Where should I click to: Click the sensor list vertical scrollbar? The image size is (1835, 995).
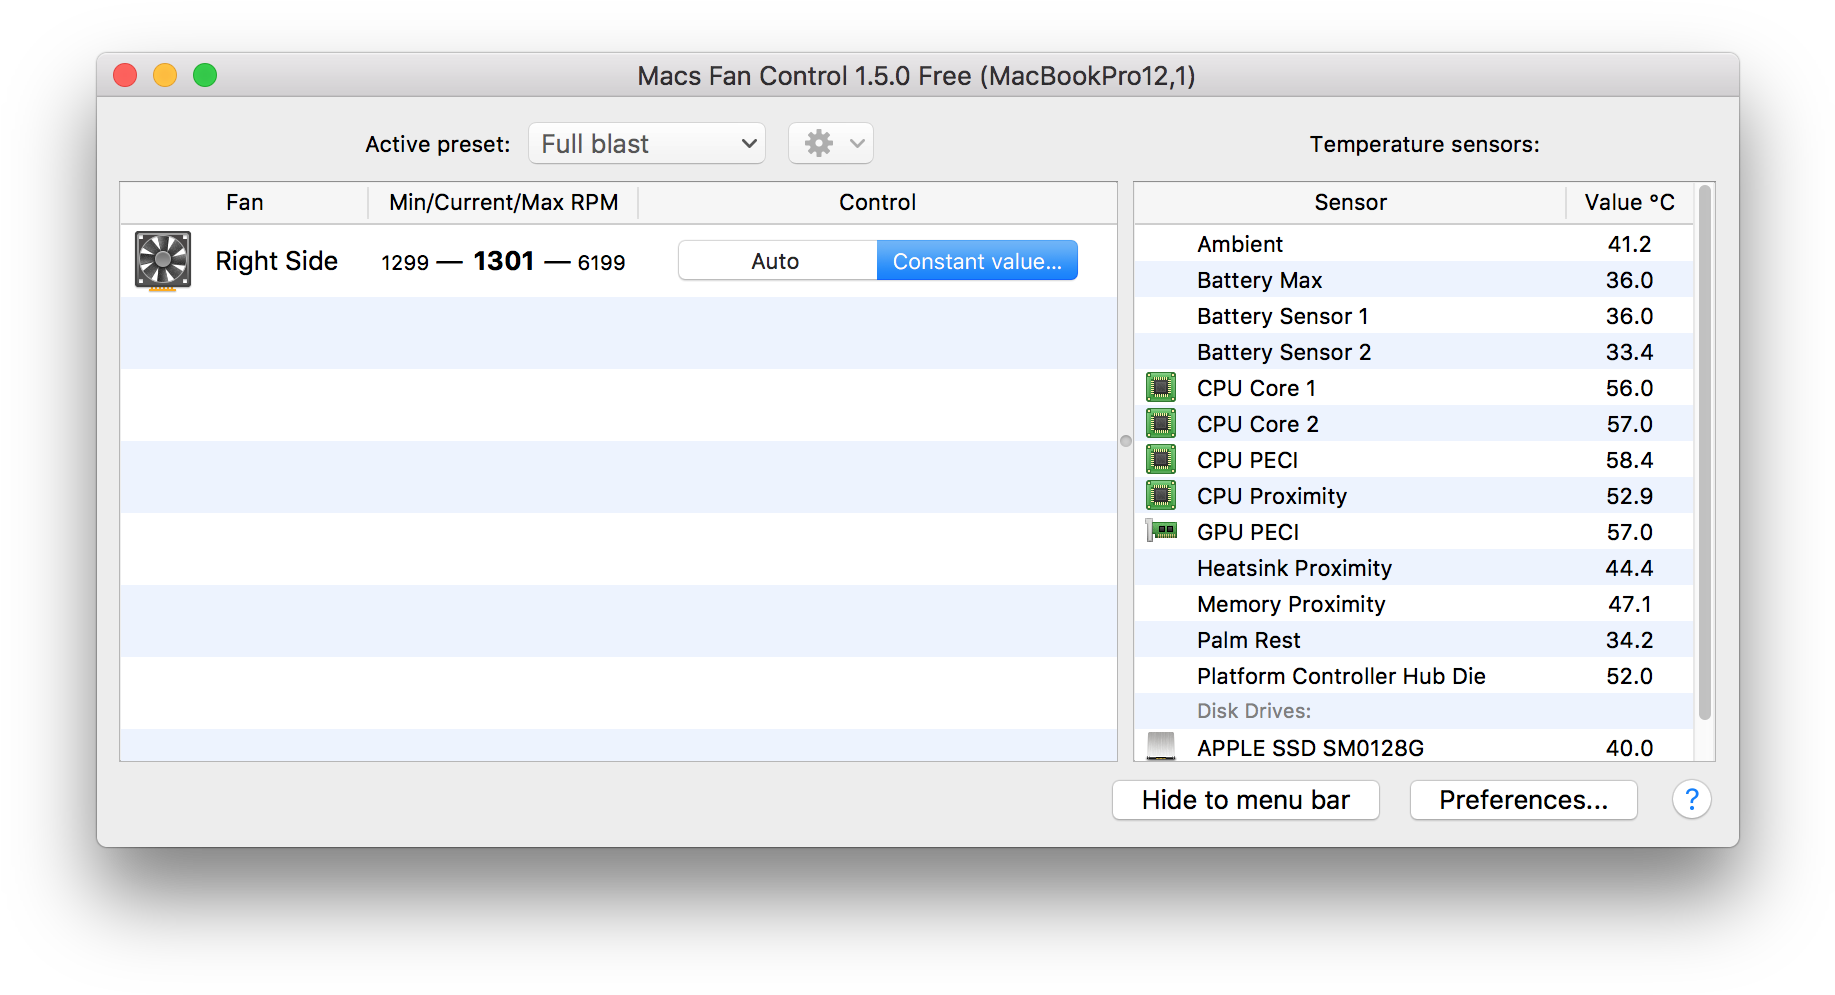[1704, 452]
